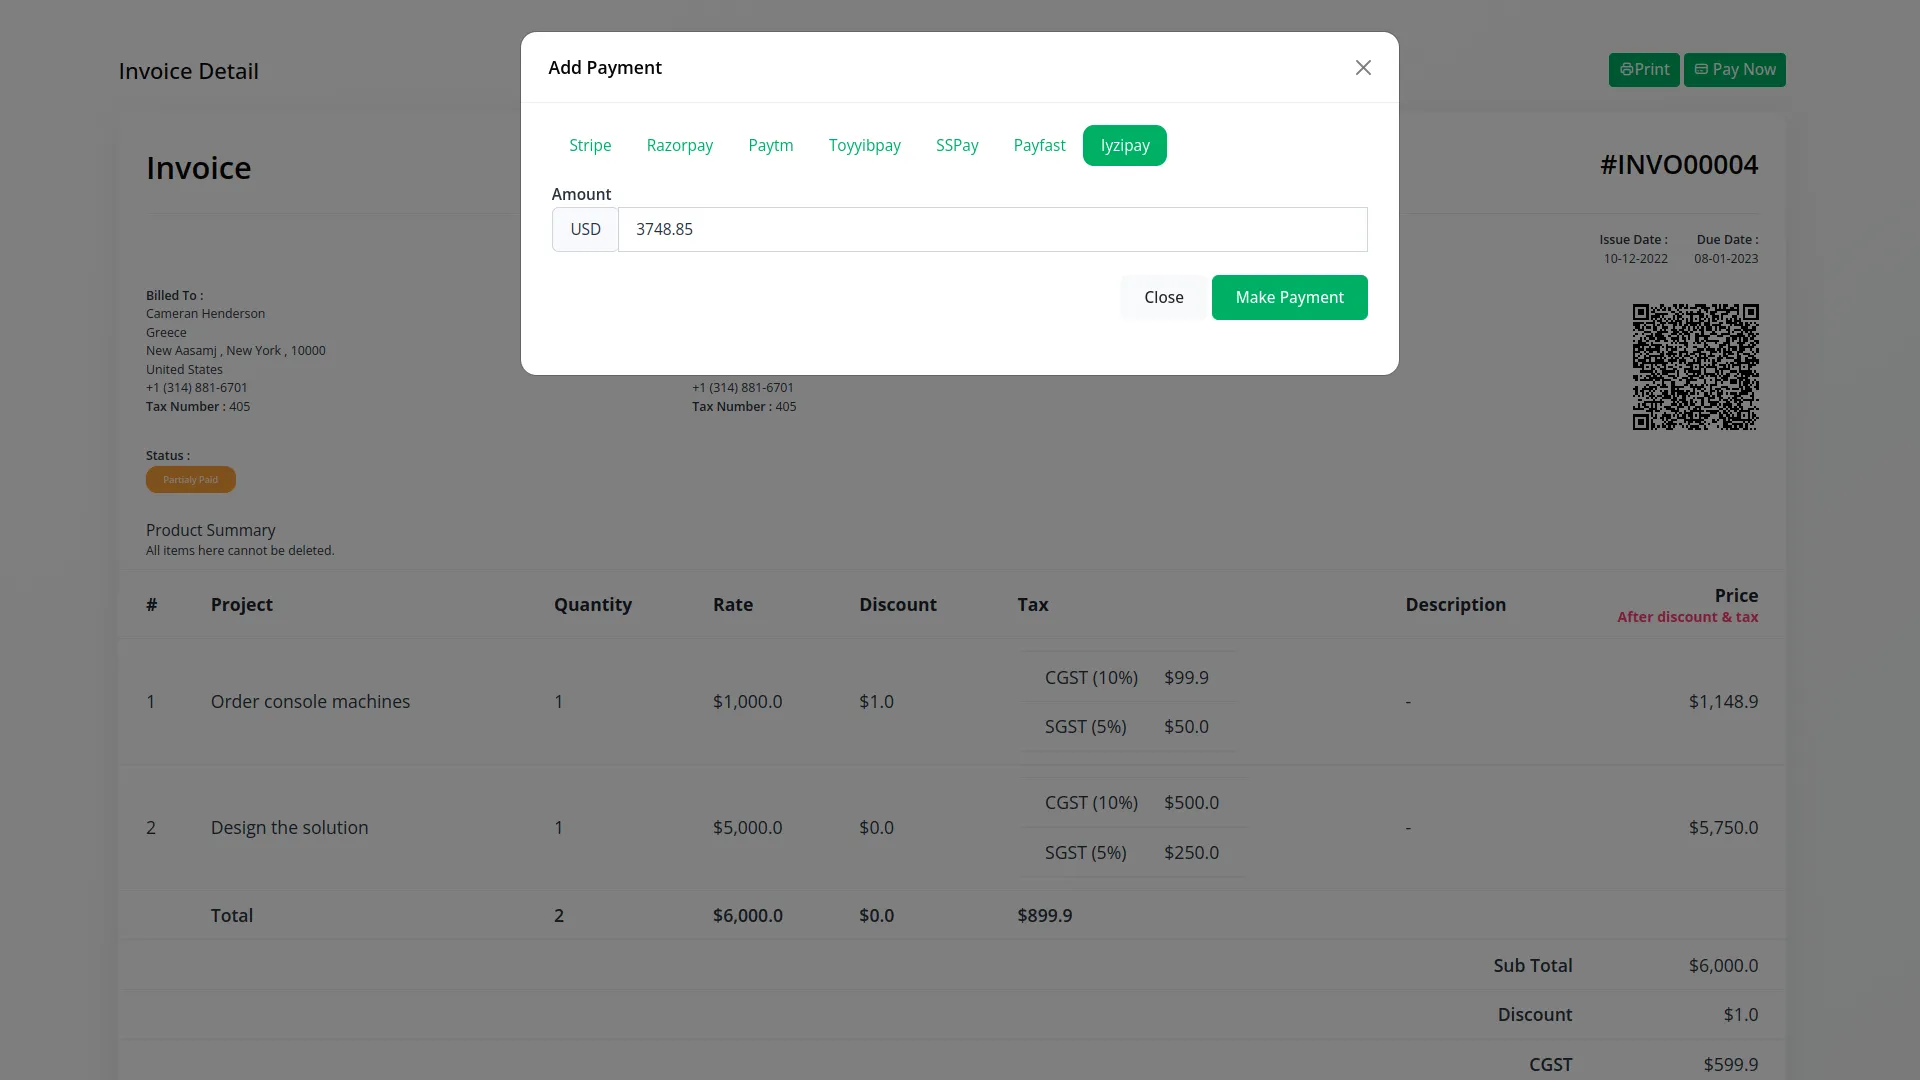
Task: Select the Payfast payment tab
Action: pyautogui.click(x=1039, y=145)
